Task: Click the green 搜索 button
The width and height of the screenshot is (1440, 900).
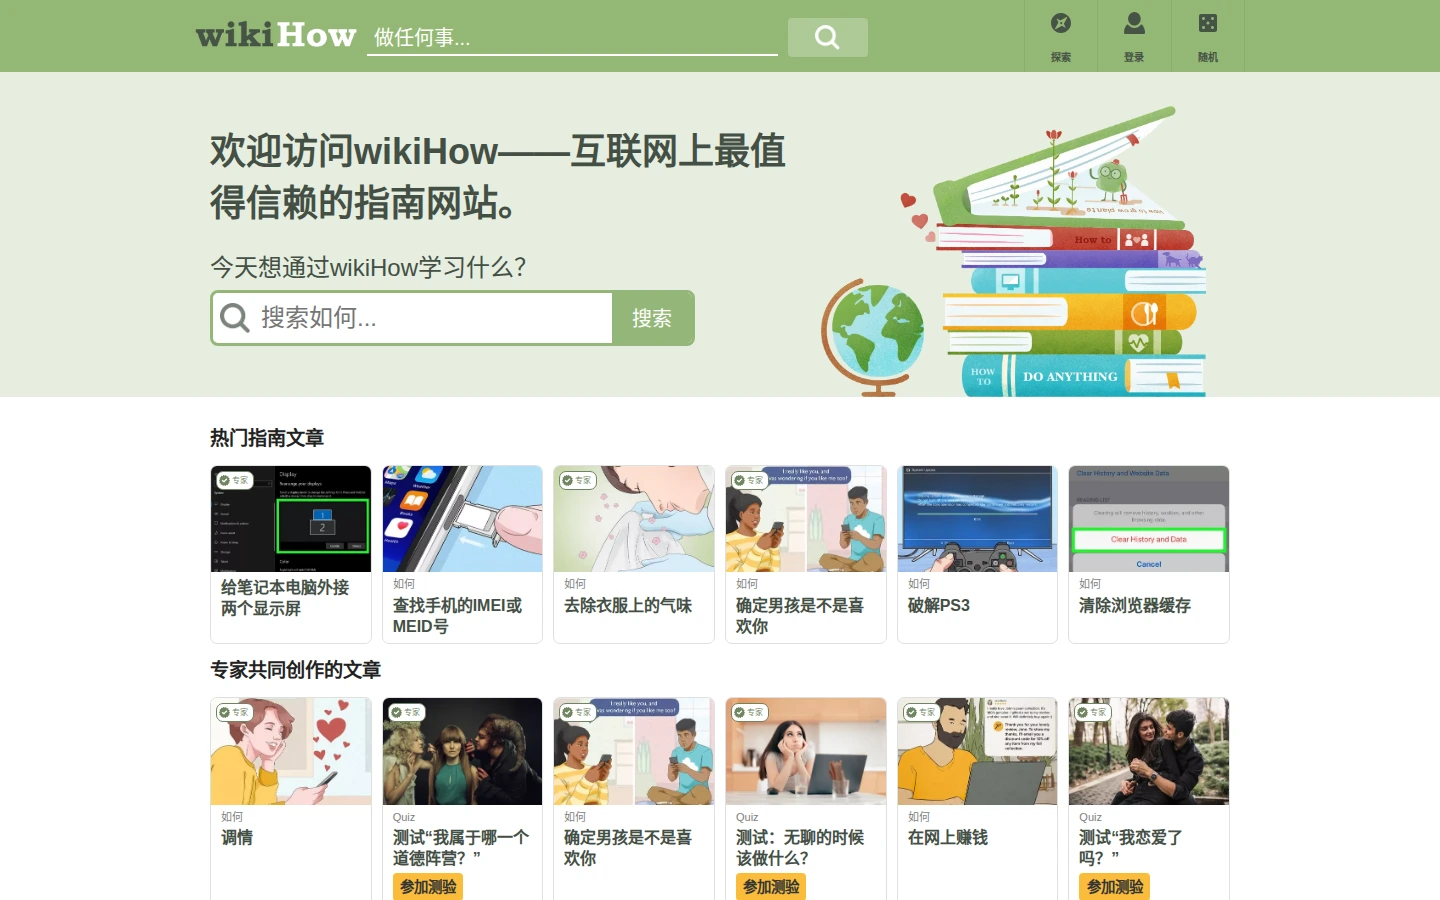Action: click(x=652, y=318)
